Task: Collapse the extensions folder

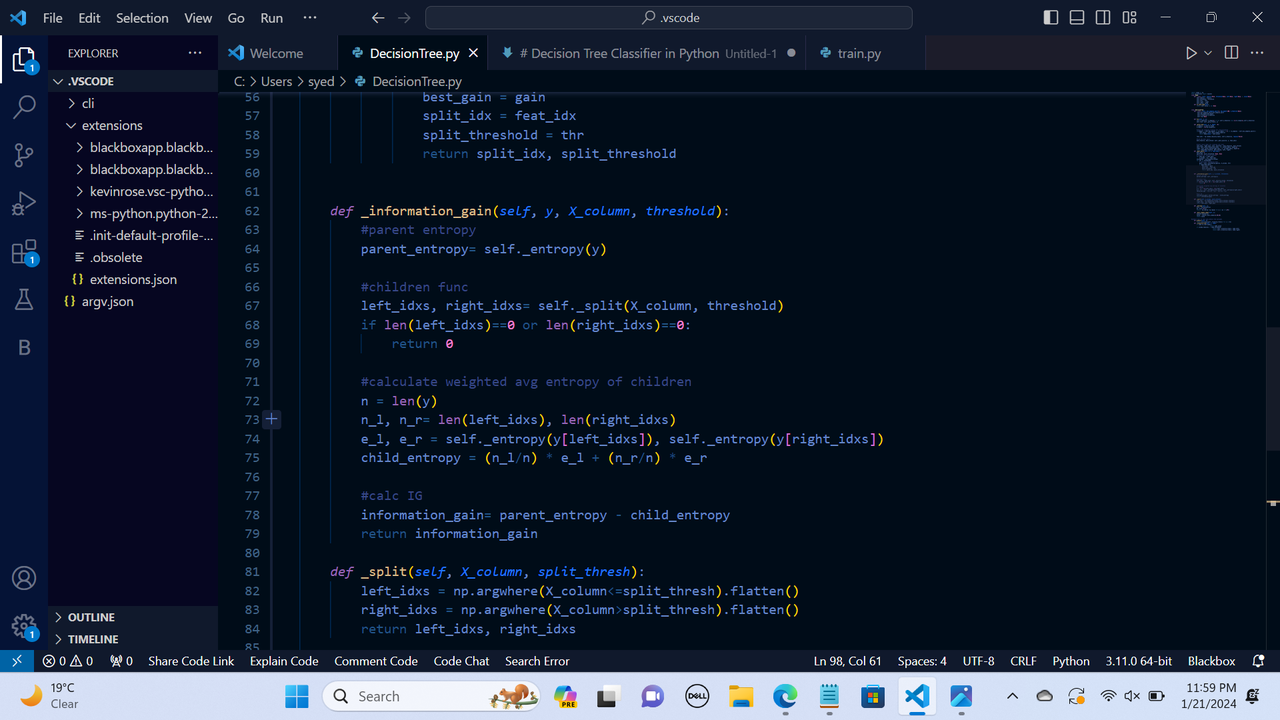Action: coord(133,125)
